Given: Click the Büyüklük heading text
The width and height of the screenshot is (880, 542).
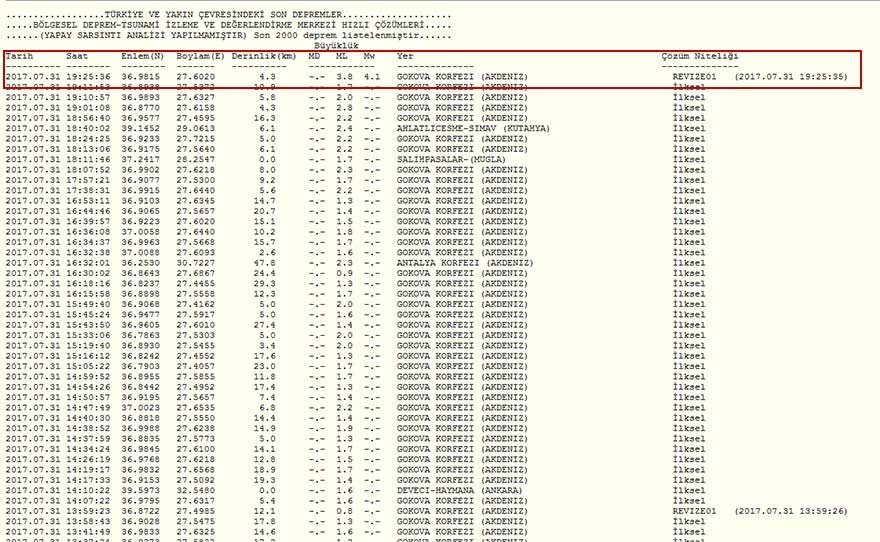Looking at the screenshot, I should click(x=336, y=47).
